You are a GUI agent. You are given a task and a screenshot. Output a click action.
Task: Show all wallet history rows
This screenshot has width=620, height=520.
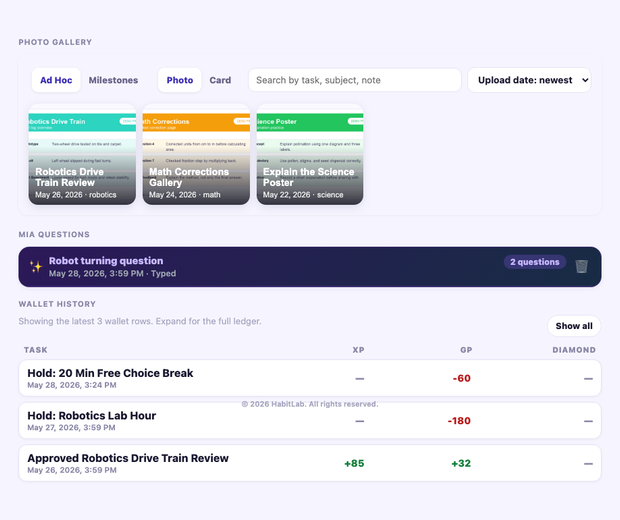coord(574,326)
